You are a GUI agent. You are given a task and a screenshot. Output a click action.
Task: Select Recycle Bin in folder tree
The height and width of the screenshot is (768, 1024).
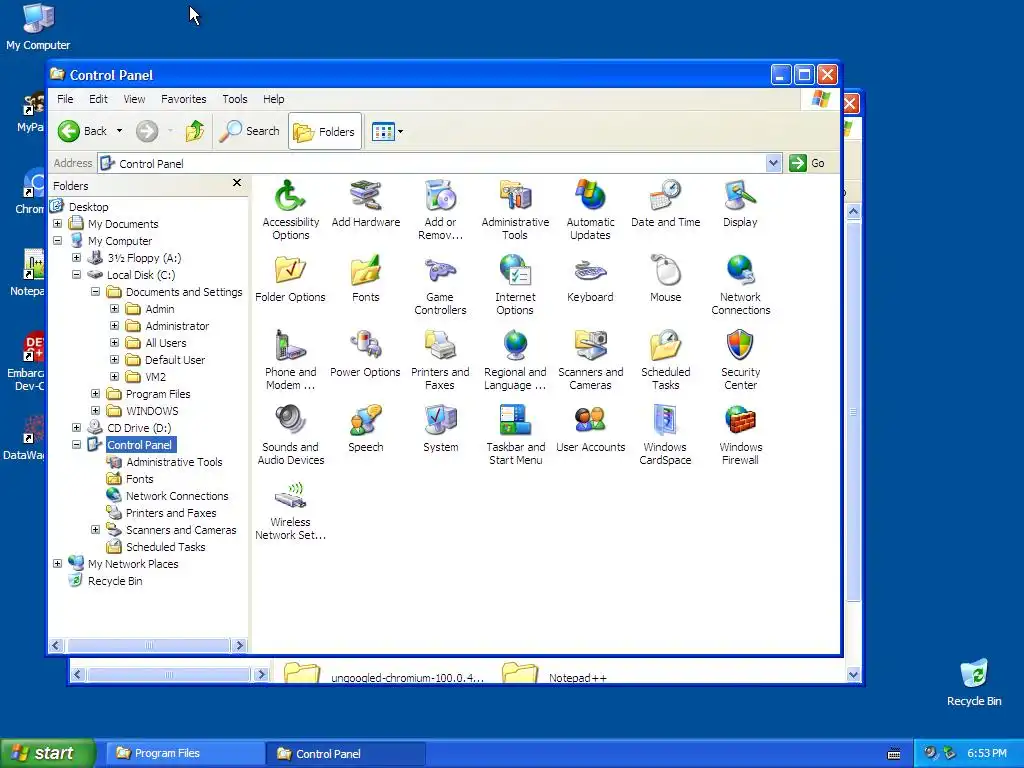(x=115, y=581)
